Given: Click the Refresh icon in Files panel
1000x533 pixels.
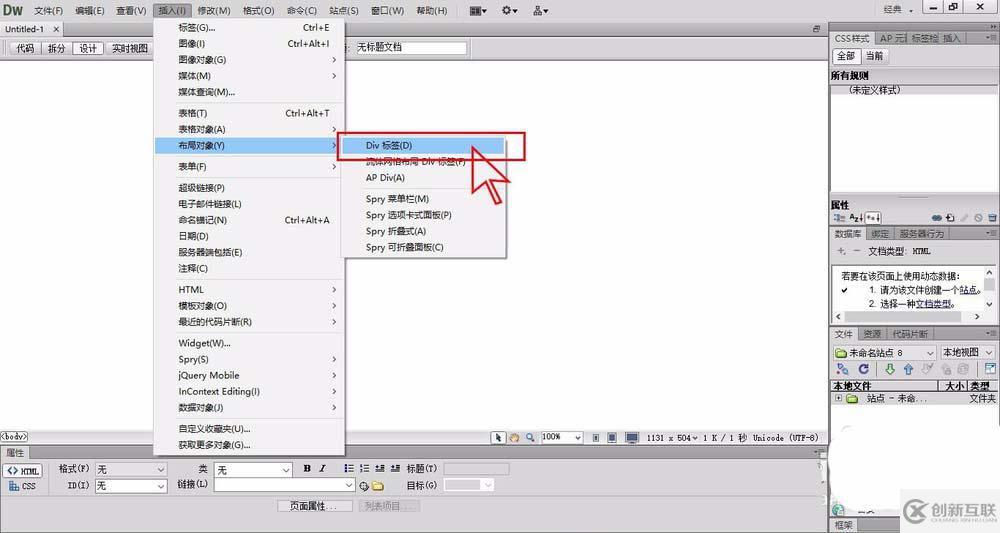Looking at the screenshot, I should click(x=864, y=369).
